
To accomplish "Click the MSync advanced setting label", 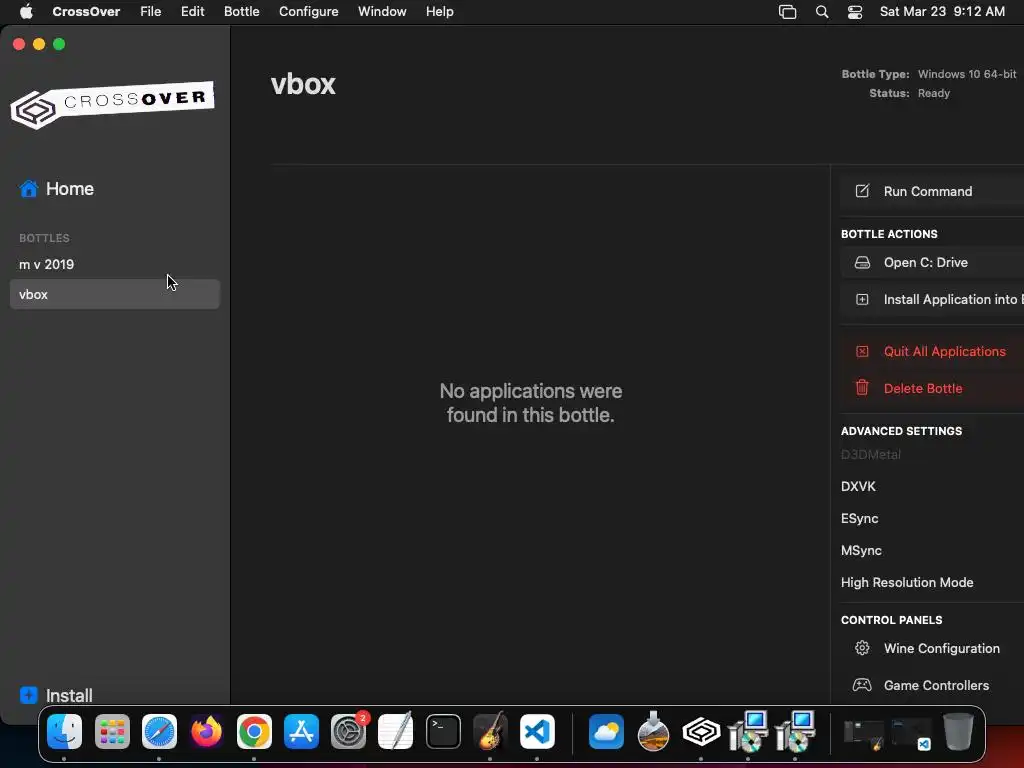I will [x=861, y=551].
